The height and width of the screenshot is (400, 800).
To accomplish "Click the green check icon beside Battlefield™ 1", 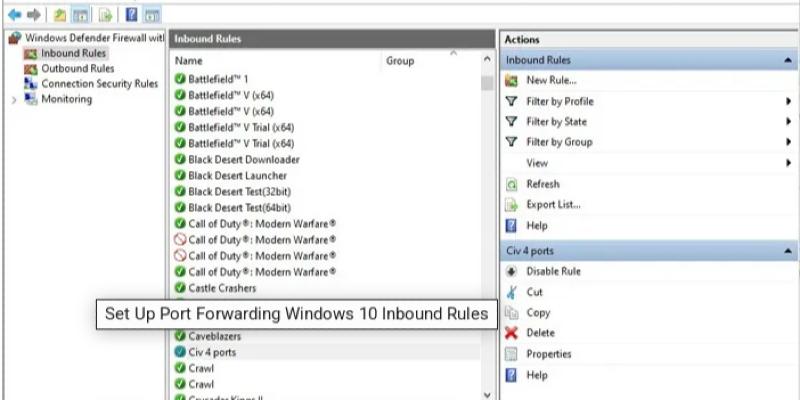I will point(180,79).
